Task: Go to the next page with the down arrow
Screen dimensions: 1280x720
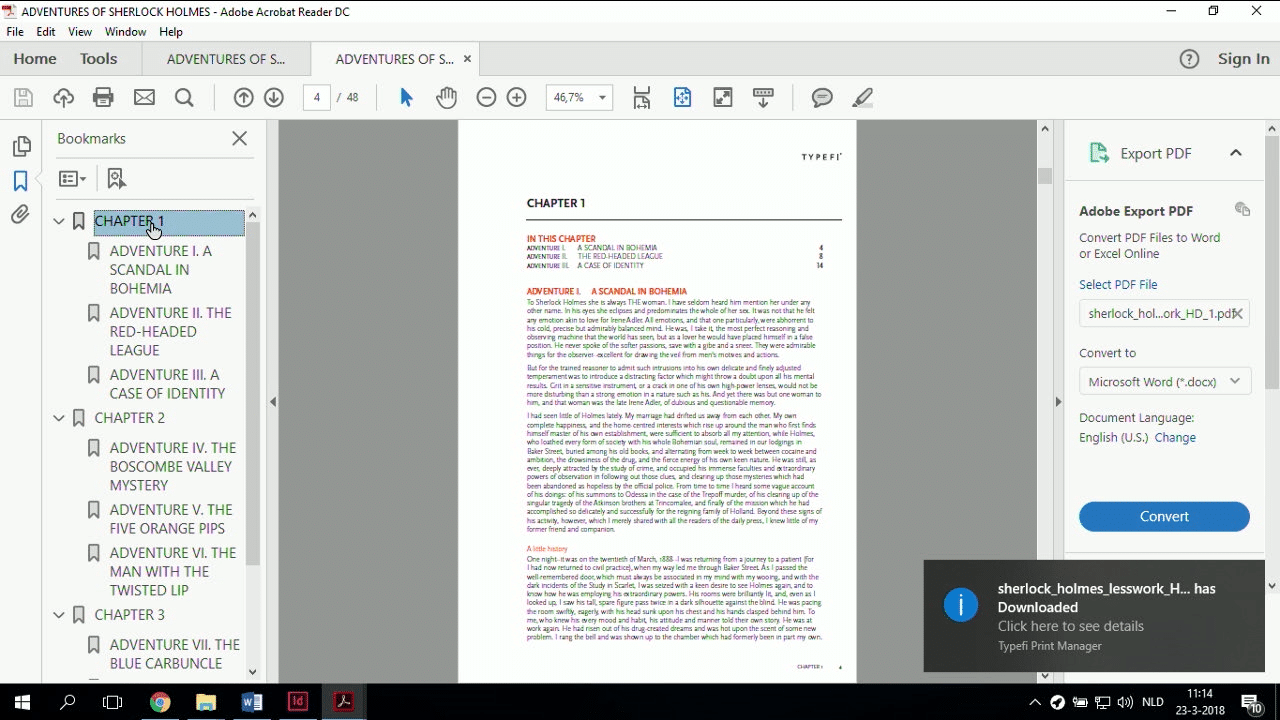Action: tap(274, 97)
